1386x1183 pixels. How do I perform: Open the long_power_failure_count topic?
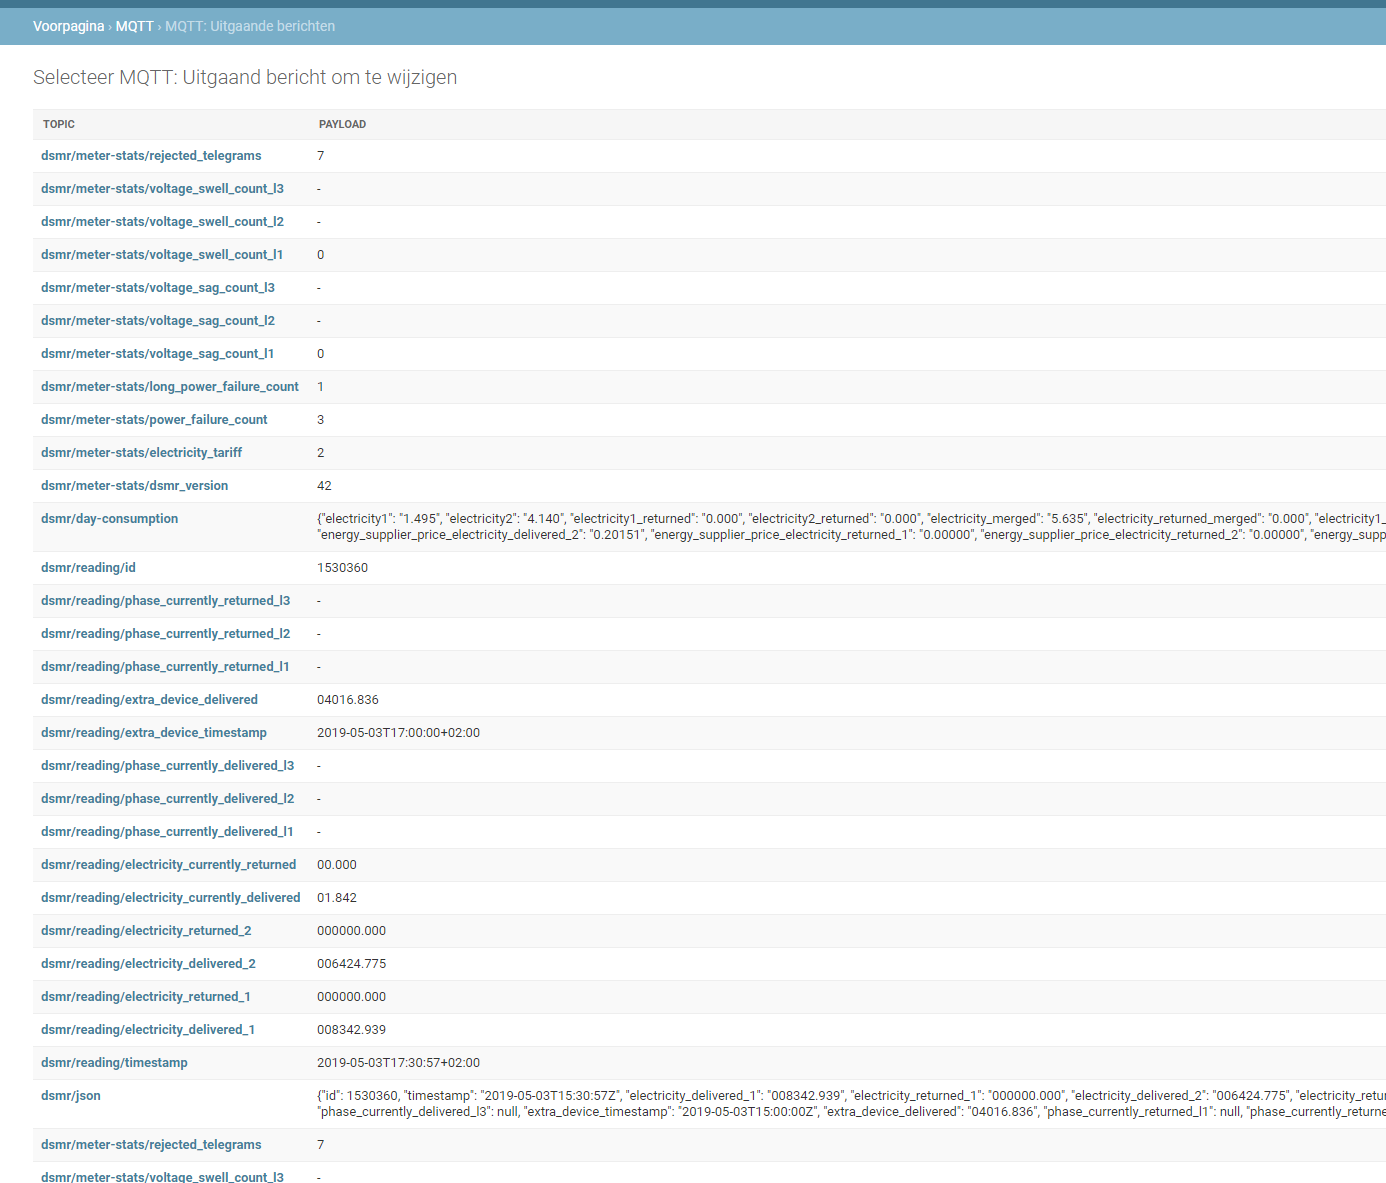tap(170, 387)
